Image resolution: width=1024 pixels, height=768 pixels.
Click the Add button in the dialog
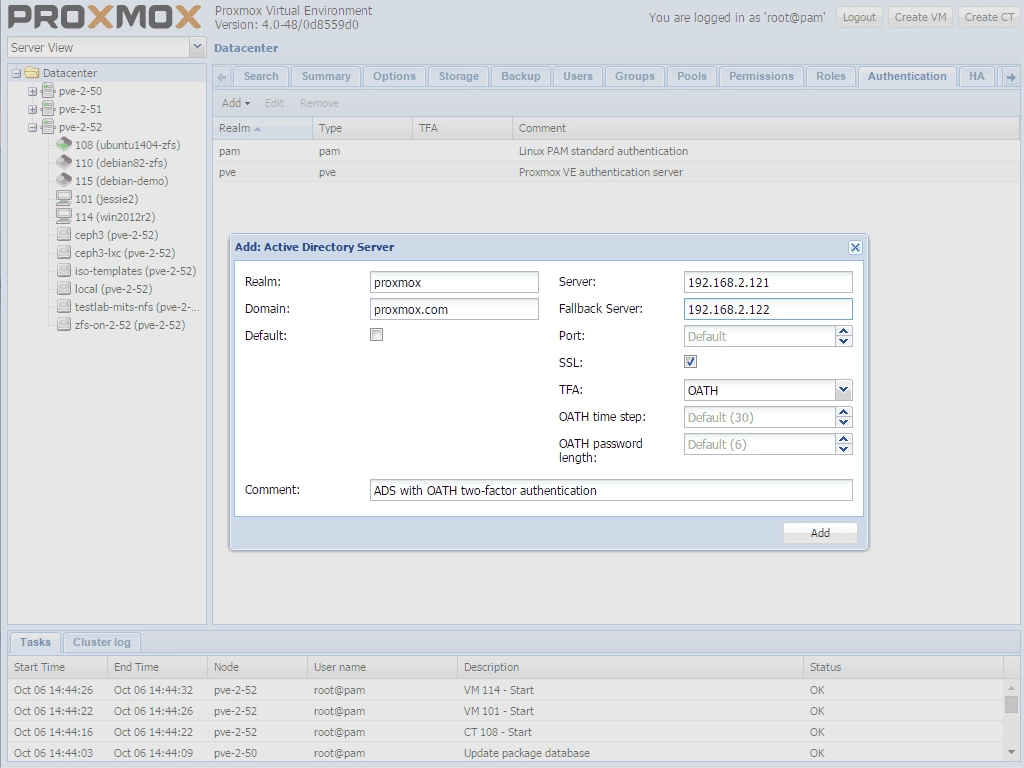pos(820,533)
